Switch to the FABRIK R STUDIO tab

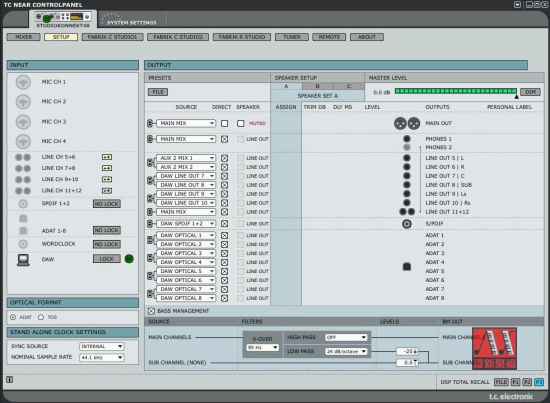tap(242, 37)
